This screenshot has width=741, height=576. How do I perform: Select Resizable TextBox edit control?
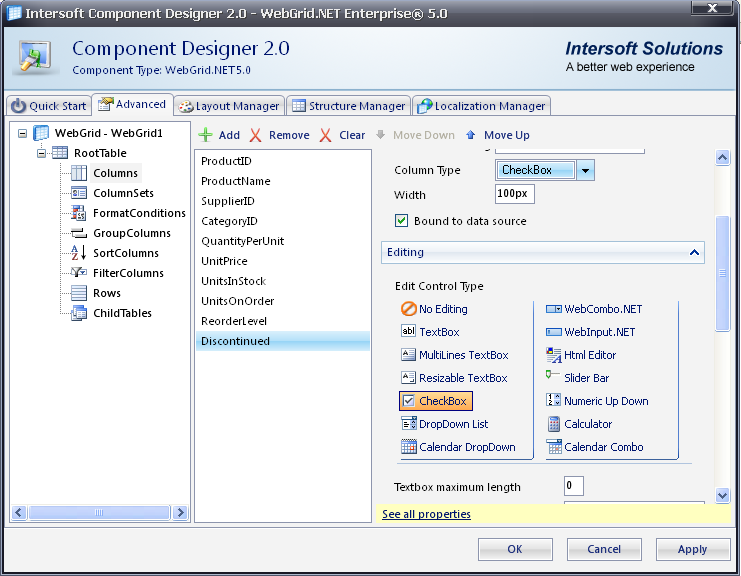[454, 378]
